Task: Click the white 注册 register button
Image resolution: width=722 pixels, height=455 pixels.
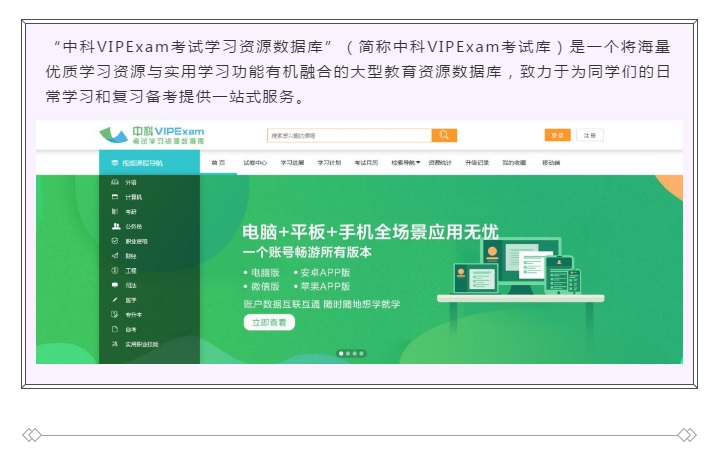Action: pyautogui.click(x=590, y=135)
